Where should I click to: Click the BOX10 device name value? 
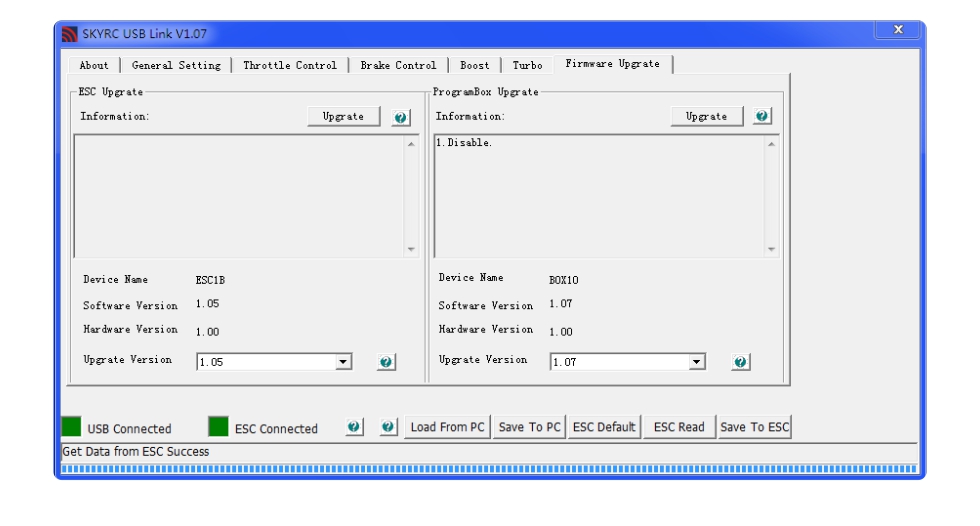click(x=564, y=280)
